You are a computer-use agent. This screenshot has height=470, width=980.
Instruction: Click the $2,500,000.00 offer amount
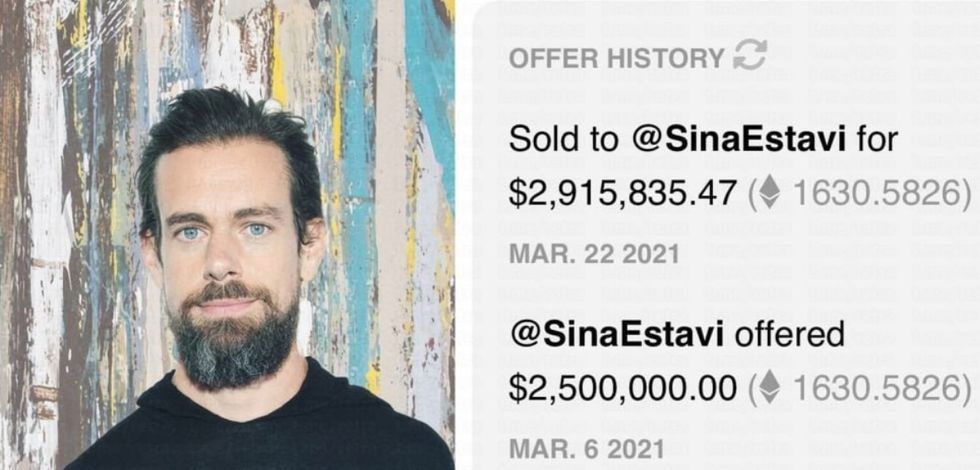(x=622, y=387)
